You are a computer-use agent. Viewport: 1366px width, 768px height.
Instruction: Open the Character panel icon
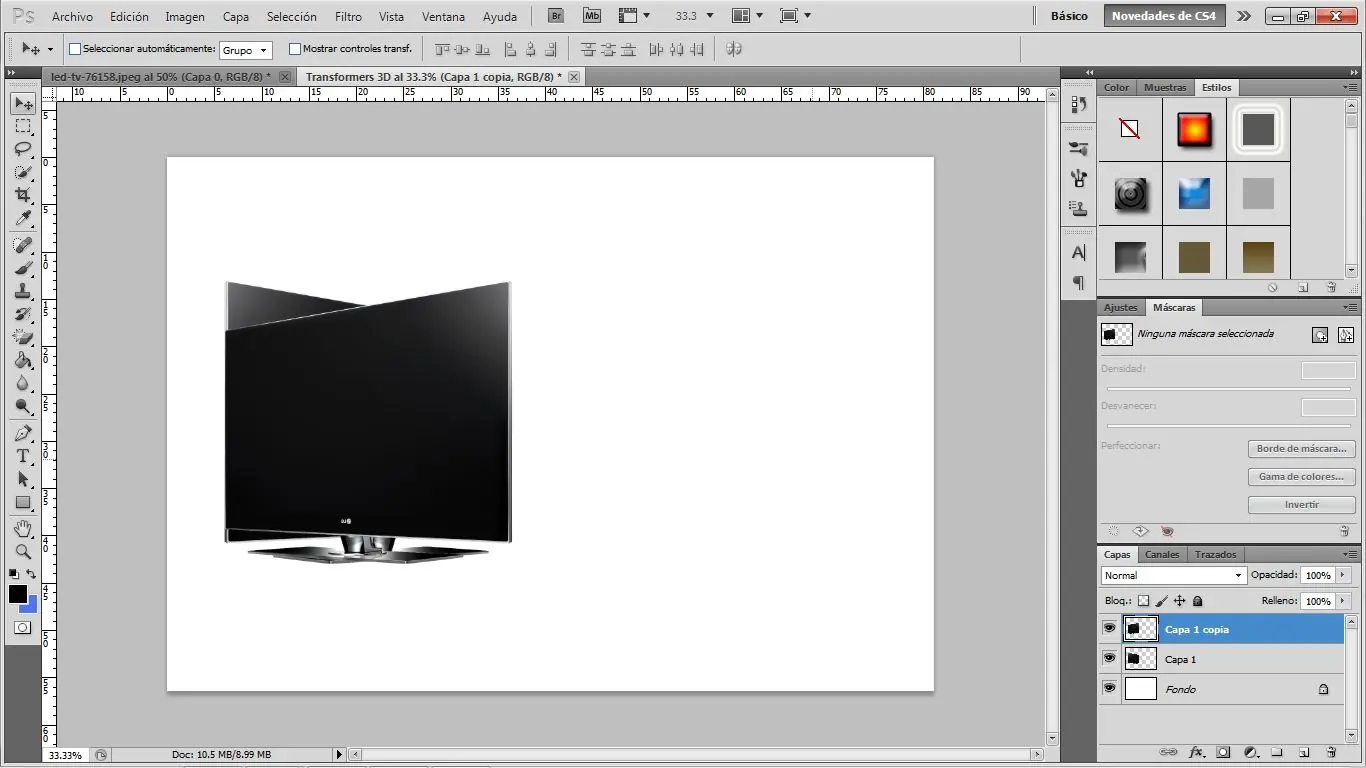tap(1078, 253)
